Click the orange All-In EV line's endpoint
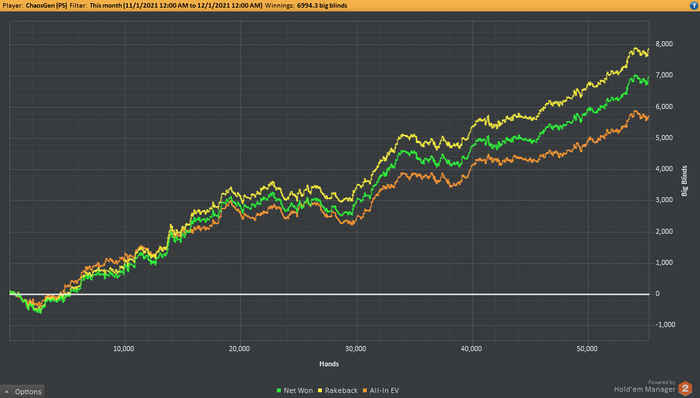Image resolution: width=700 pixels, height=398 pixels. tap(648, 116)
